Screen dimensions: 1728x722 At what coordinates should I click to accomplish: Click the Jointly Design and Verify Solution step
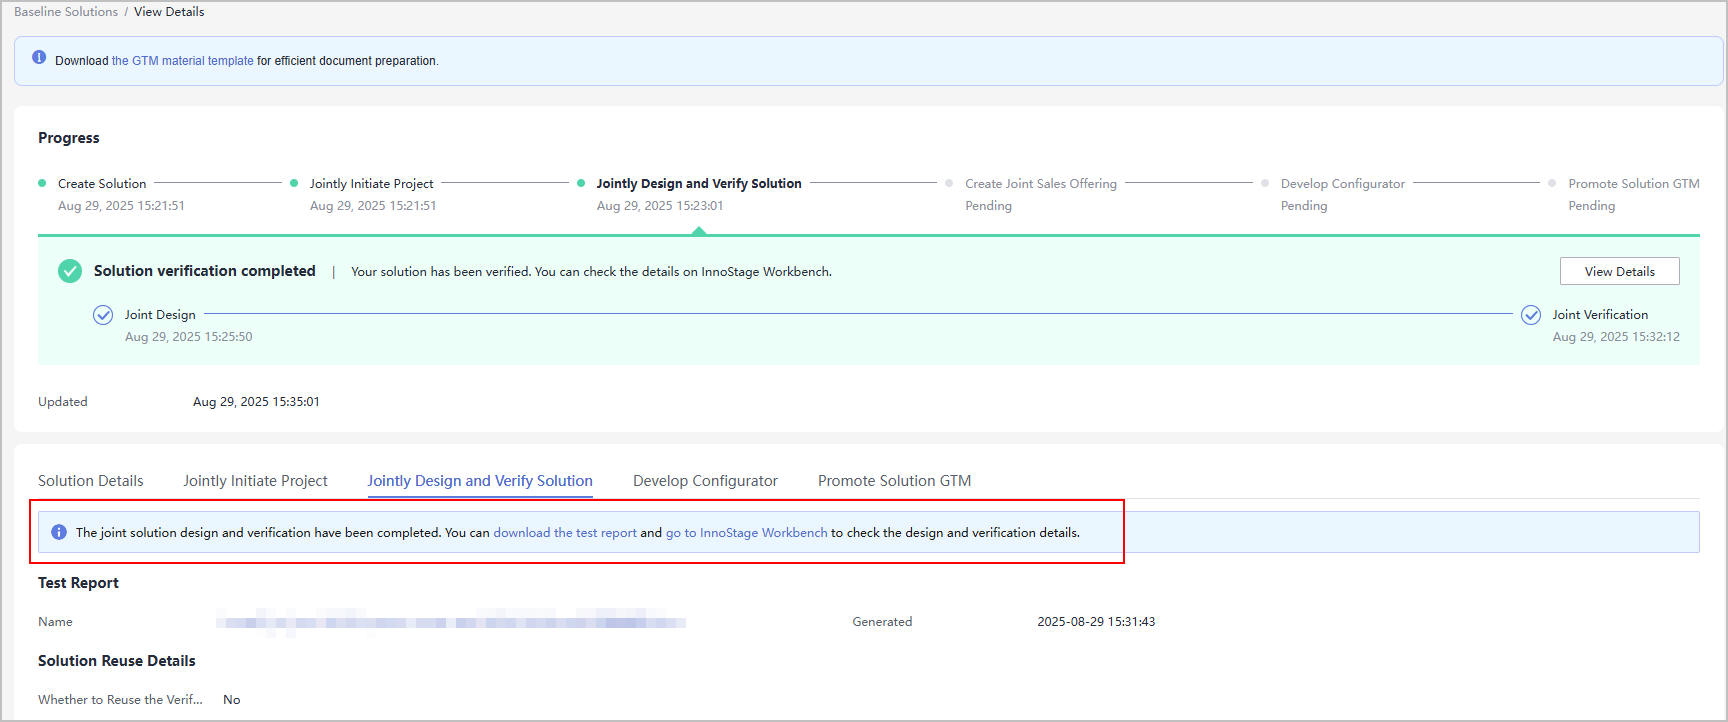[x=698, y=184]
